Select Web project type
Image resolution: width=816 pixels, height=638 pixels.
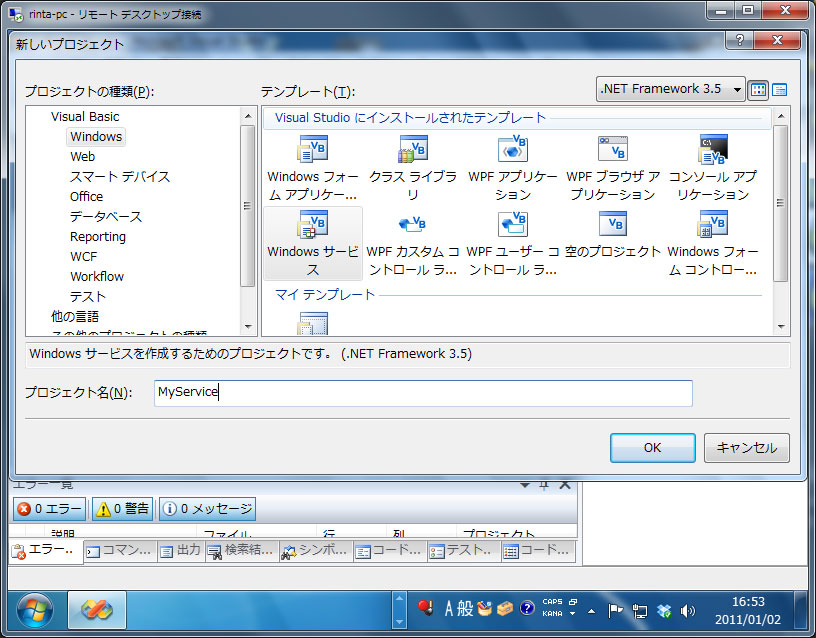coord(82,157)
